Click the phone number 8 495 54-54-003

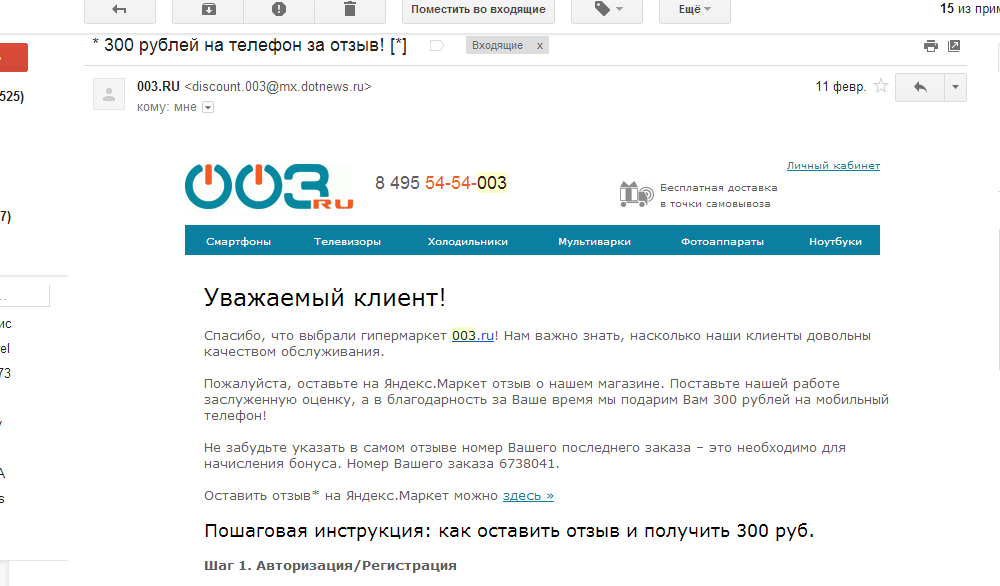point(441,183)
